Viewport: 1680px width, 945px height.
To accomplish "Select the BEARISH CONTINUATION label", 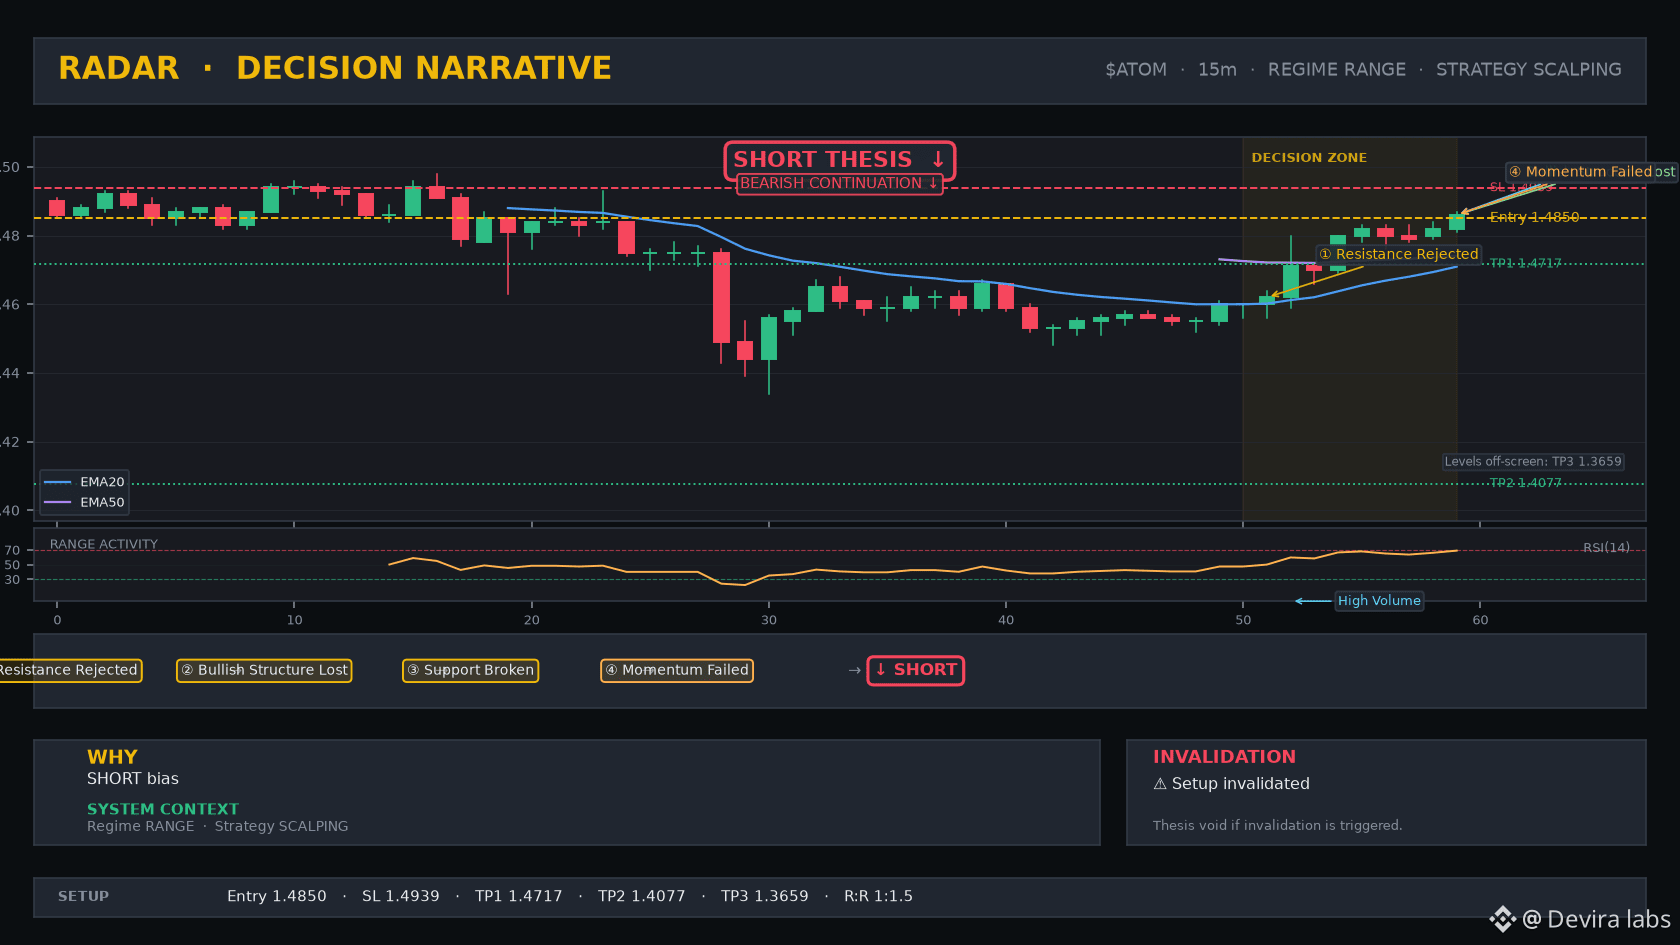I will click(840, 184).
